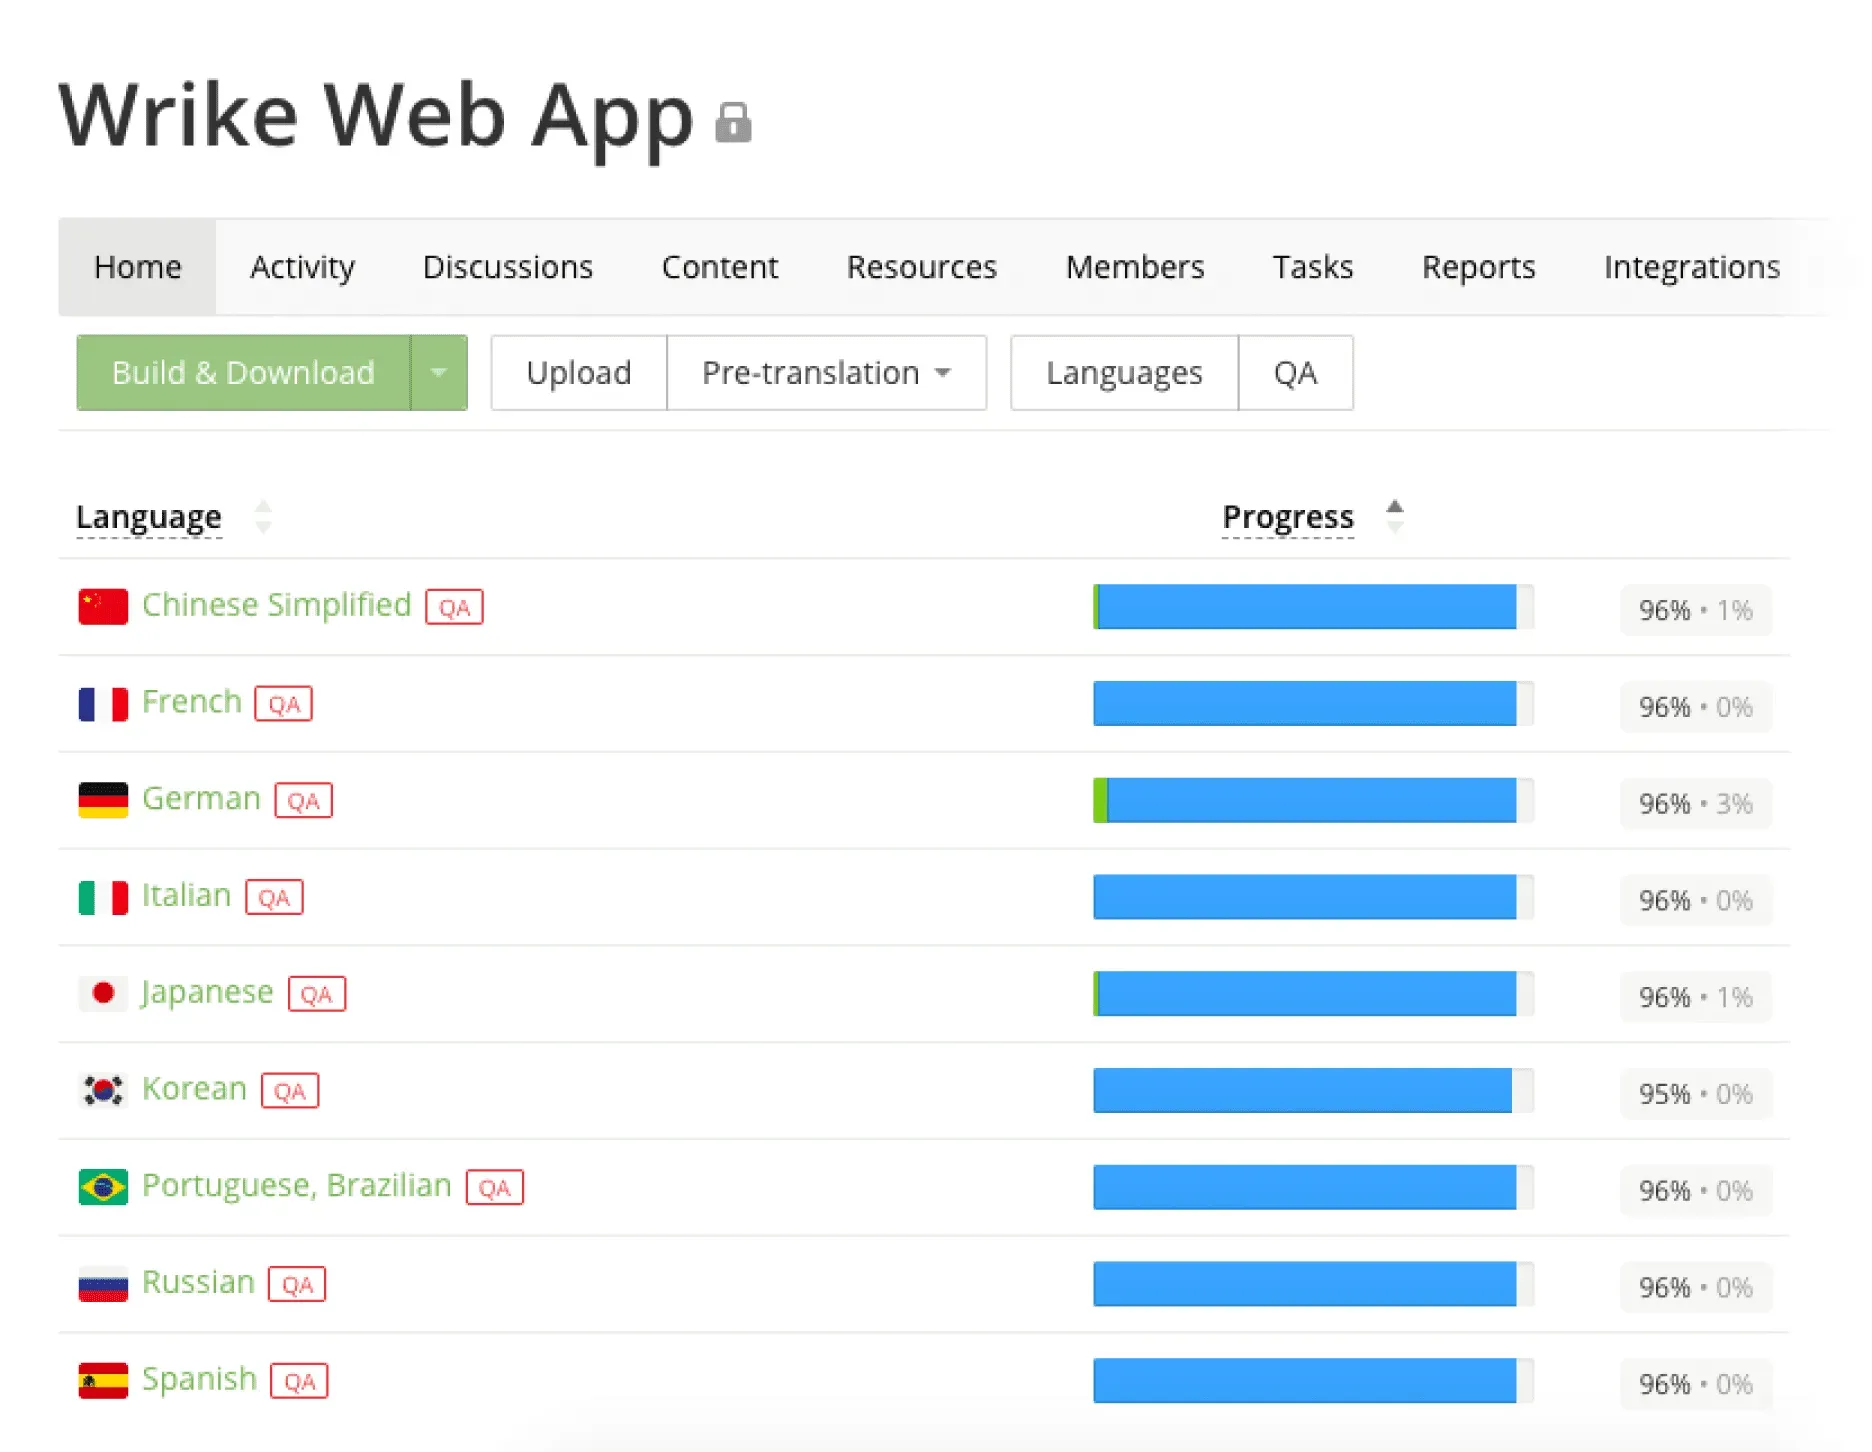Click the Brazilian Portuguese flag icon
1872x1452 pixels.
(103, 1186)
